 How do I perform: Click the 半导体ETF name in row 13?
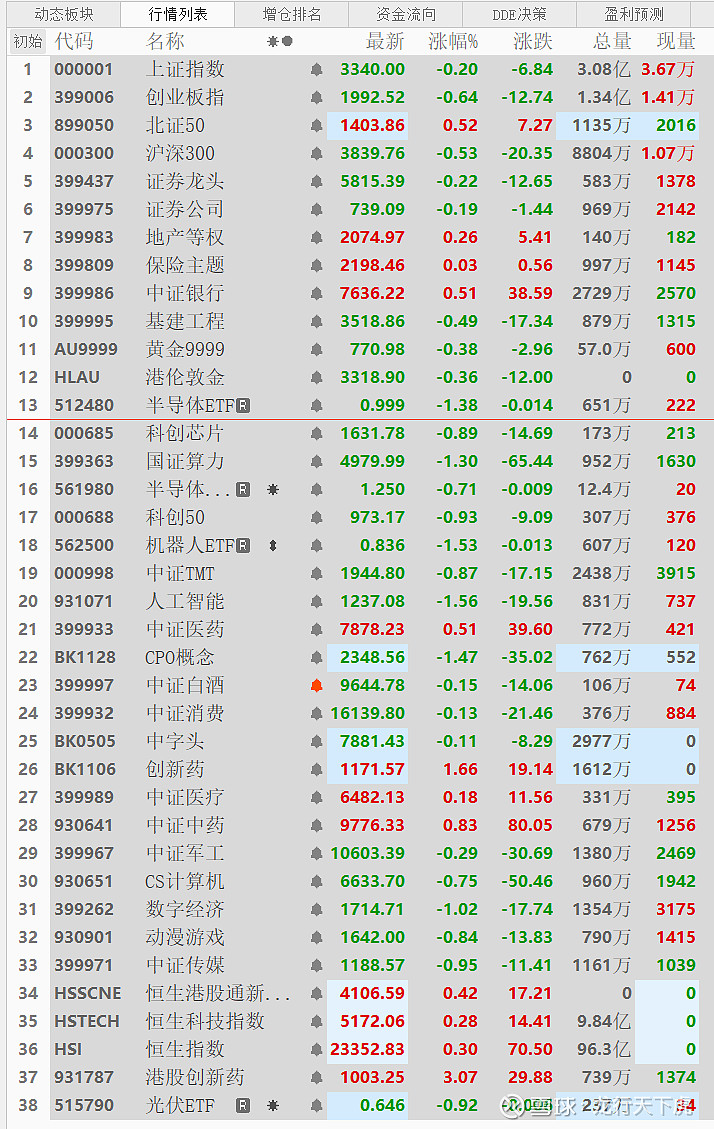point(190,405)
